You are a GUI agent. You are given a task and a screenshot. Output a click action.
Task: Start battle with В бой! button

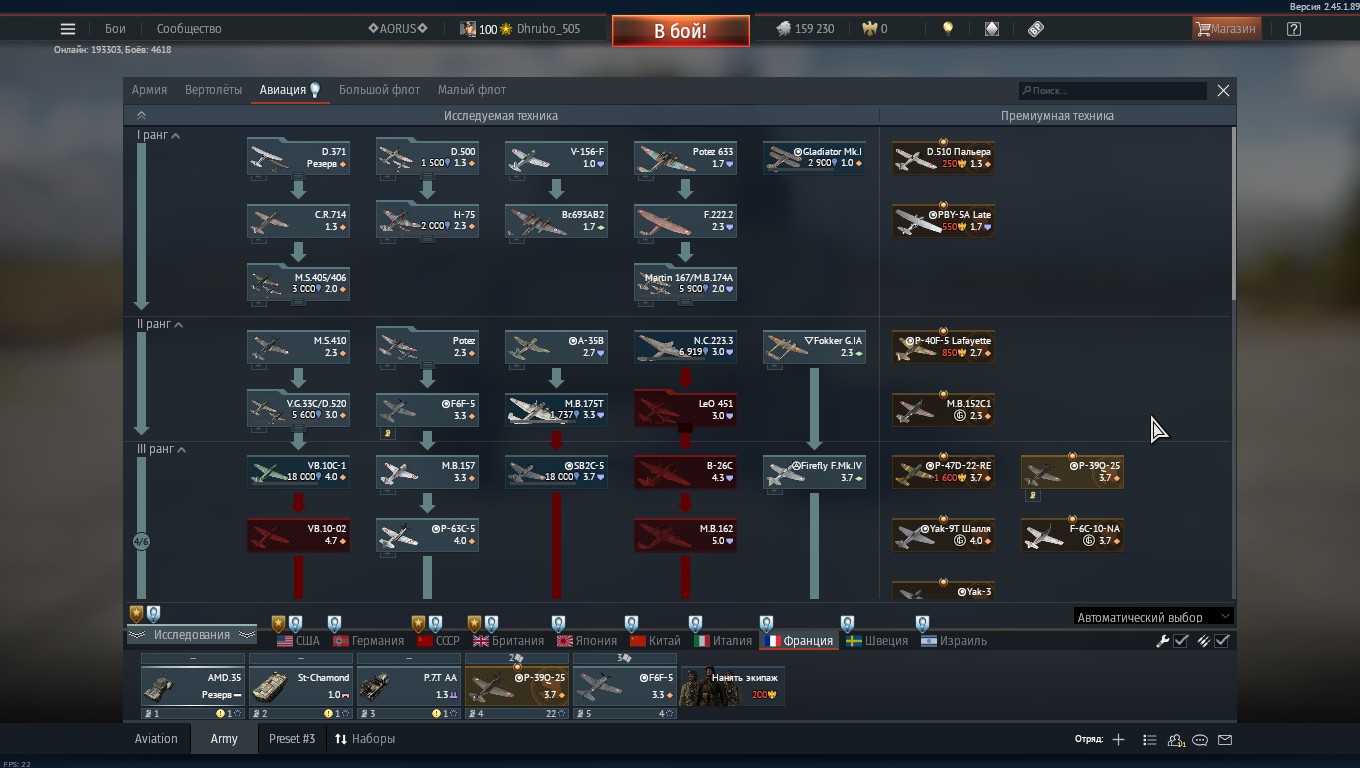[x=681, y=31]
